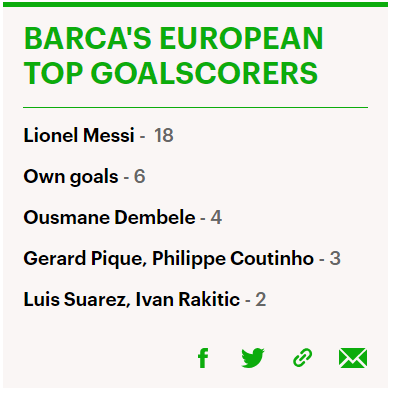This screenshot has height=393, width=395.
Task: Click the own goals count 6
Action: (140, 176)
